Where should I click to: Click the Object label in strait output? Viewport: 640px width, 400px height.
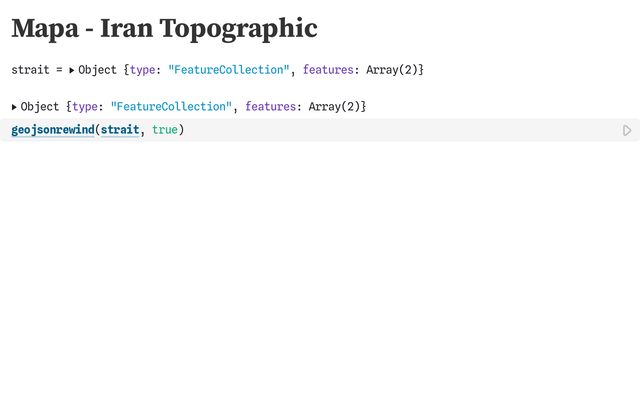pyautogui.click(x=97, y=70)
